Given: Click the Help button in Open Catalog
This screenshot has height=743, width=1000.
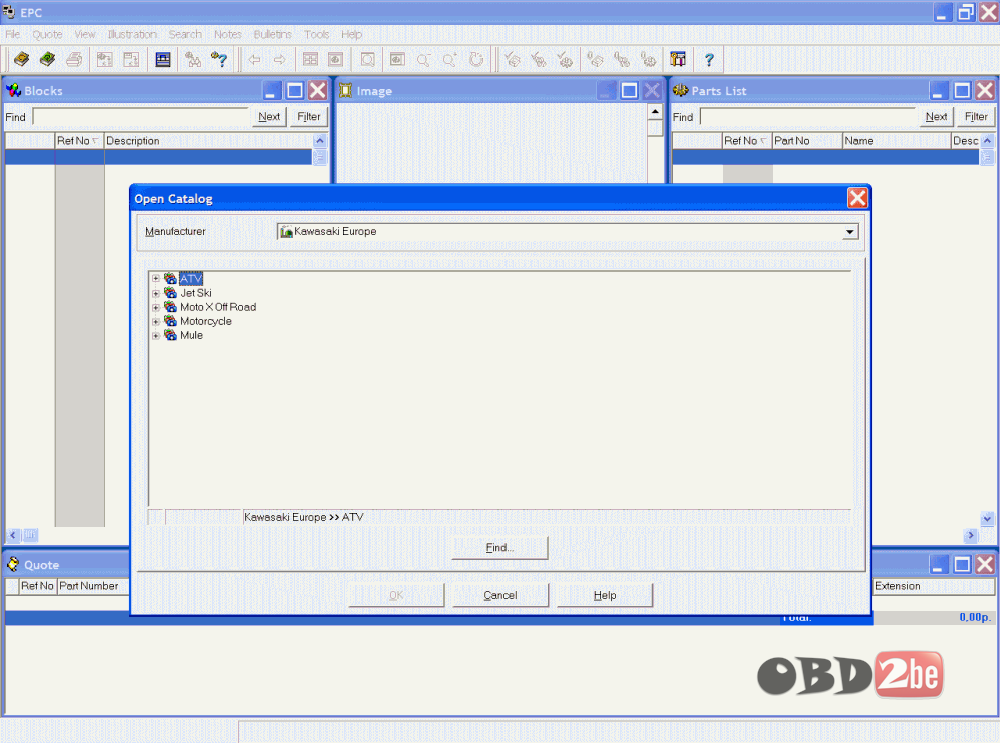Looking at the screenshot, I should click(605, 595).
